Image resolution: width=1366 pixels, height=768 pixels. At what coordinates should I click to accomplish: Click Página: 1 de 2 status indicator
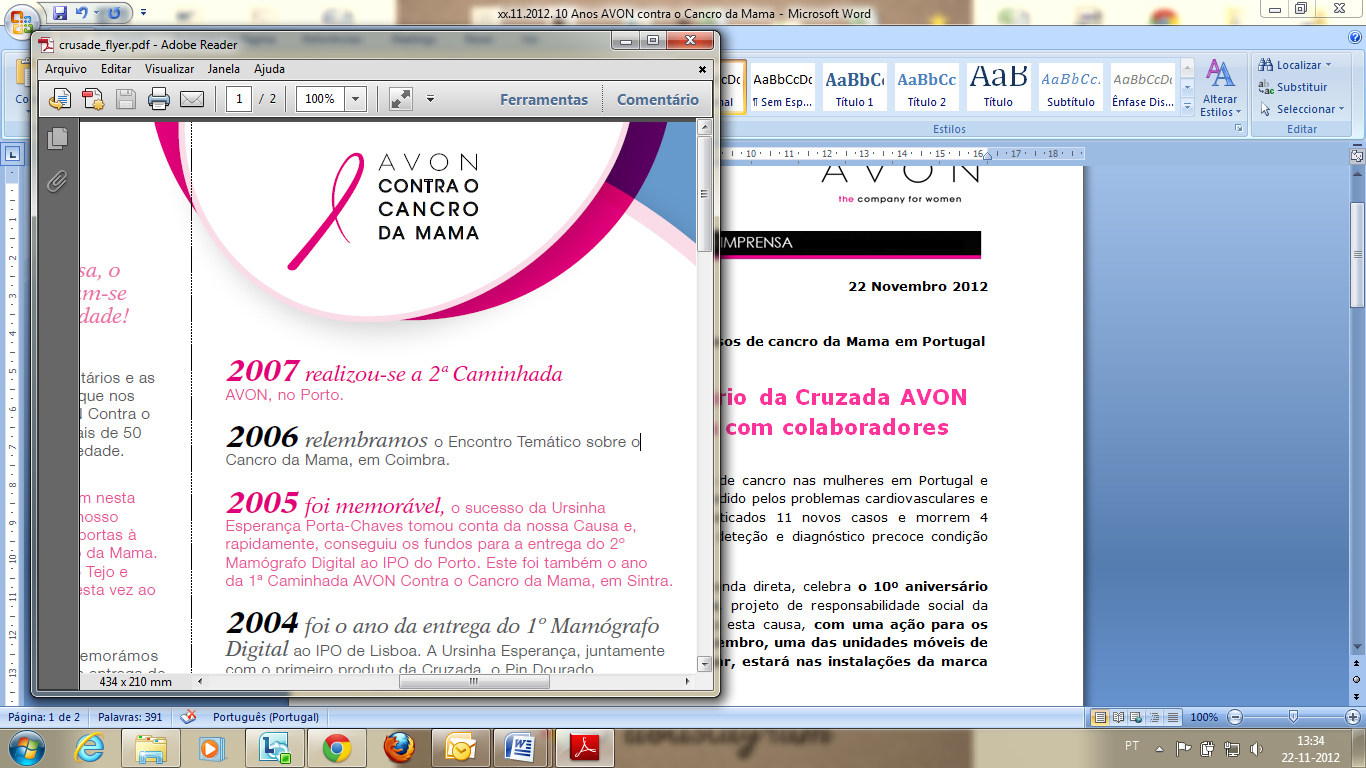[x=44, y=717]
